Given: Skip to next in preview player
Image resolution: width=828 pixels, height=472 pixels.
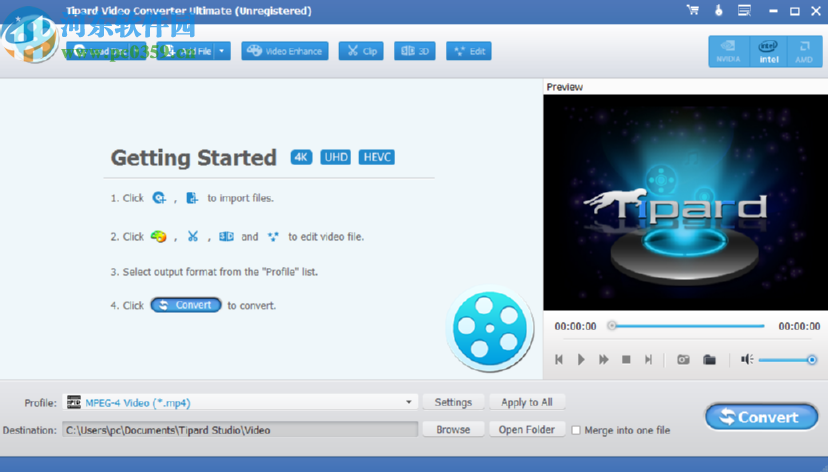Looking at the screenshot, I should [648, 360].
